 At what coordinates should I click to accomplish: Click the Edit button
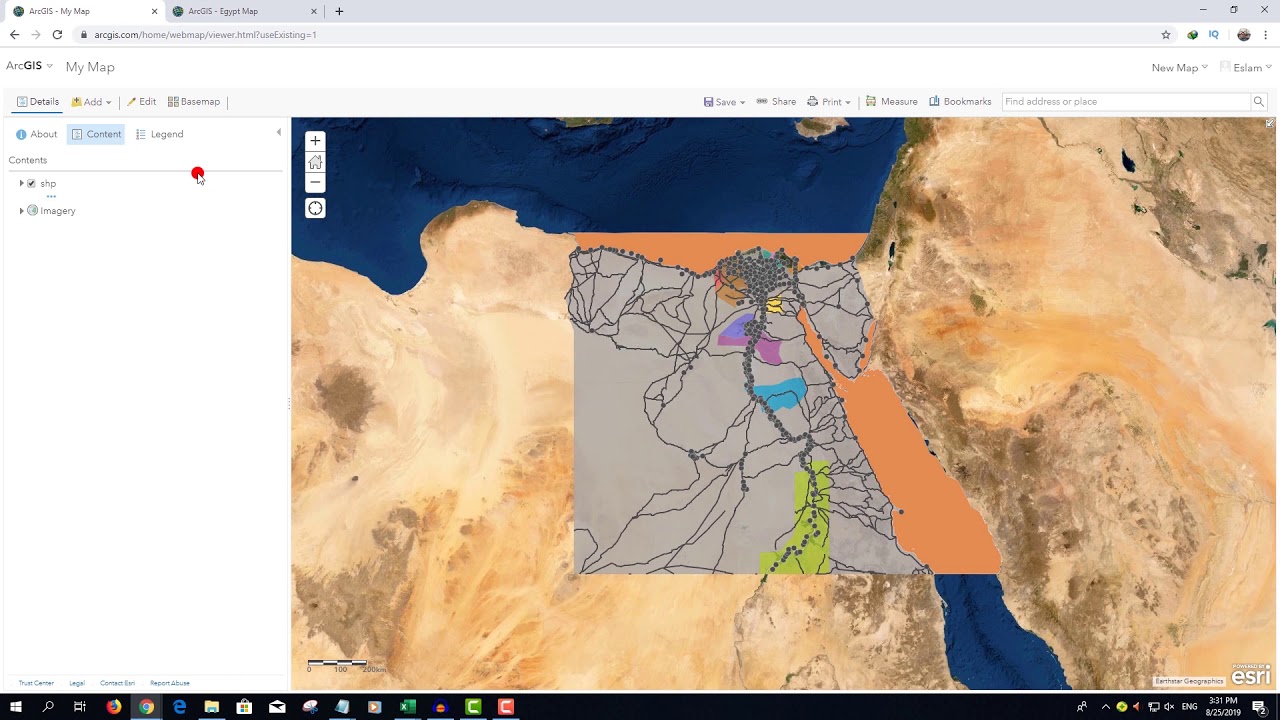141,102
